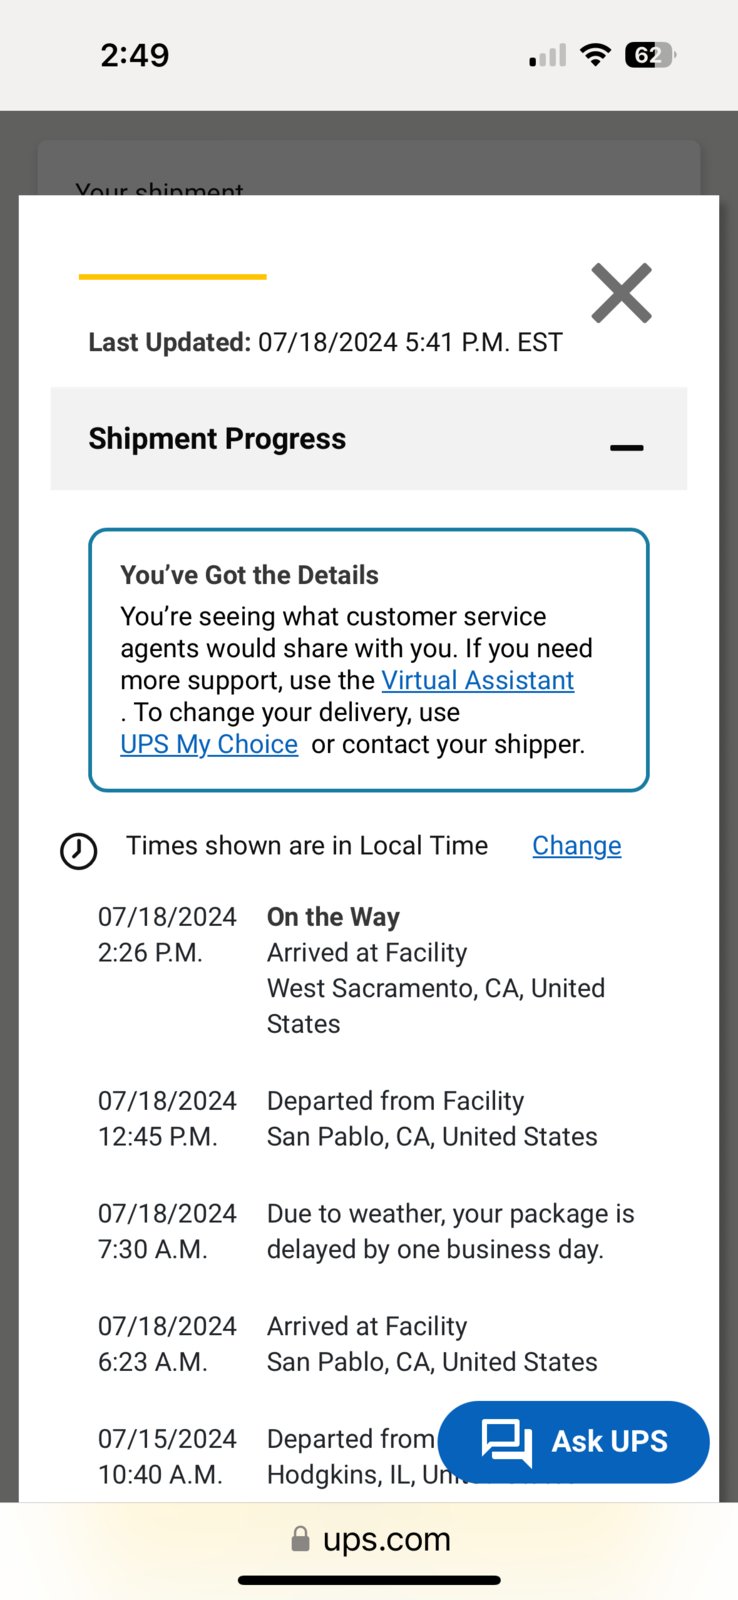Screen dimensions: 738x1600
Task: Select the Departed from Facility San Pablo entry
Action: 367,1119
